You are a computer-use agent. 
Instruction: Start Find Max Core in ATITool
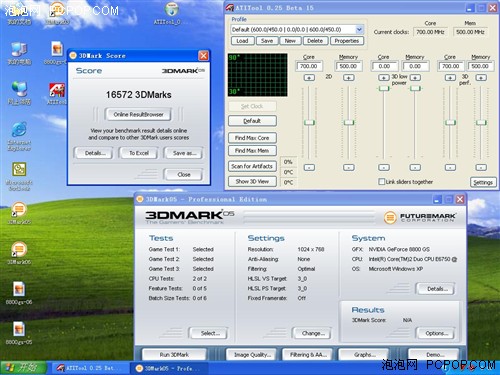(252, 138)
